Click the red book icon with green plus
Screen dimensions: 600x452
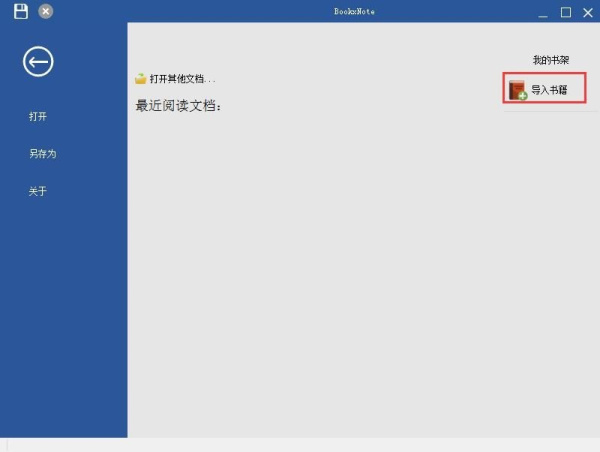pos(517,90)
